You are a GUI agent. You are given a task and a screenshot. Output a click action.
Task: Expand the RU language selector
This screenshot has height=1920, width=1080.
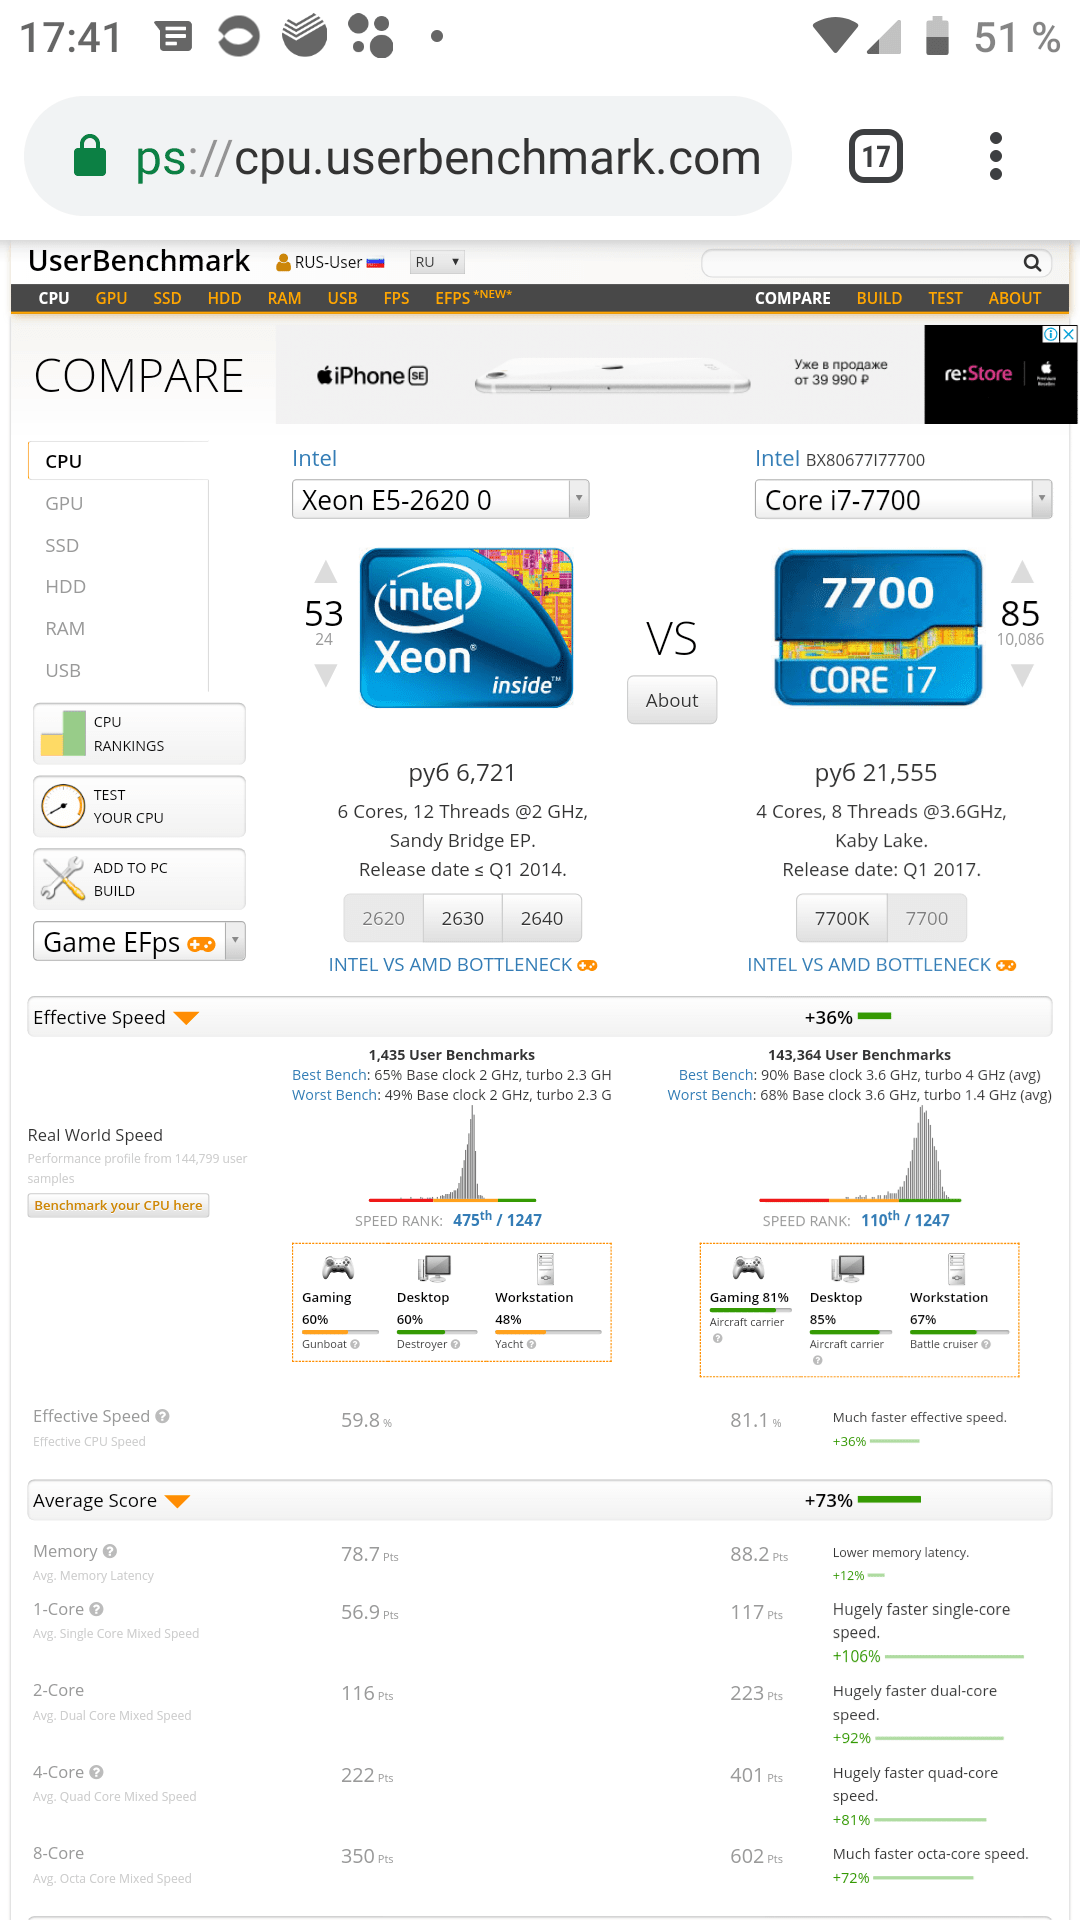pos(437,262)
